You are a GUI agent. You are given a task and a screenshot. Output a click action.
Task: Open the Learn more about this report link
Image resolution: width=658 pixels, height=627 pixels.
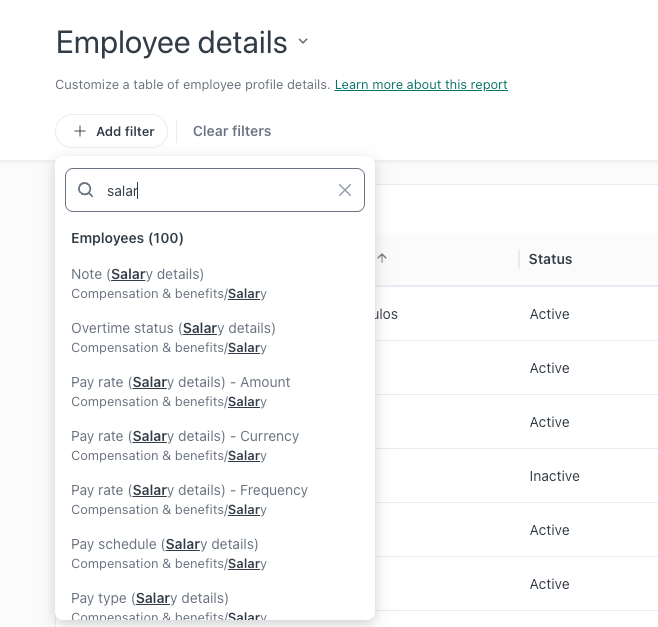(x=421, y=85)
